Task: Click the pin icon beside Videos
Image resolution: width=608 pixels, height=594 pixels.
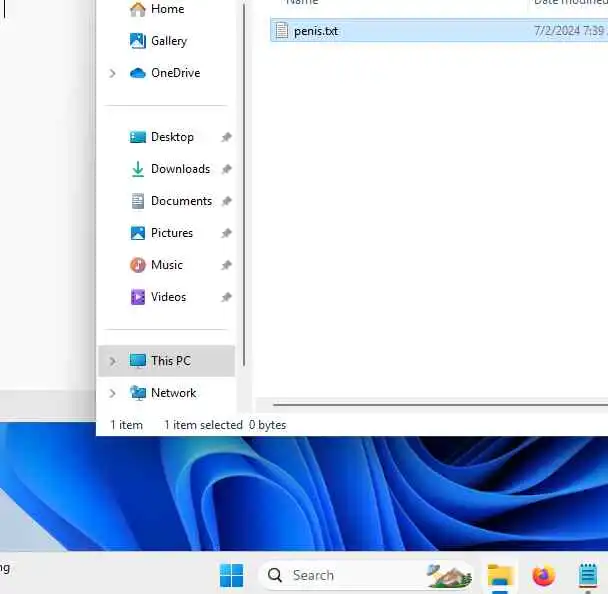Action: [226, 297]
